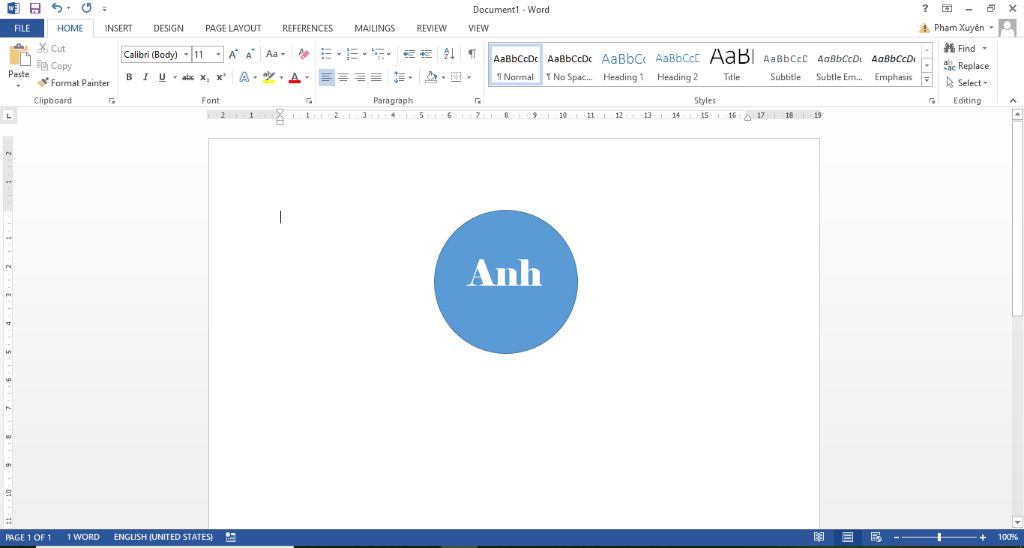Apply the red font color
This screenshot has width=1024, height=548.
click(x=295, y=77)
